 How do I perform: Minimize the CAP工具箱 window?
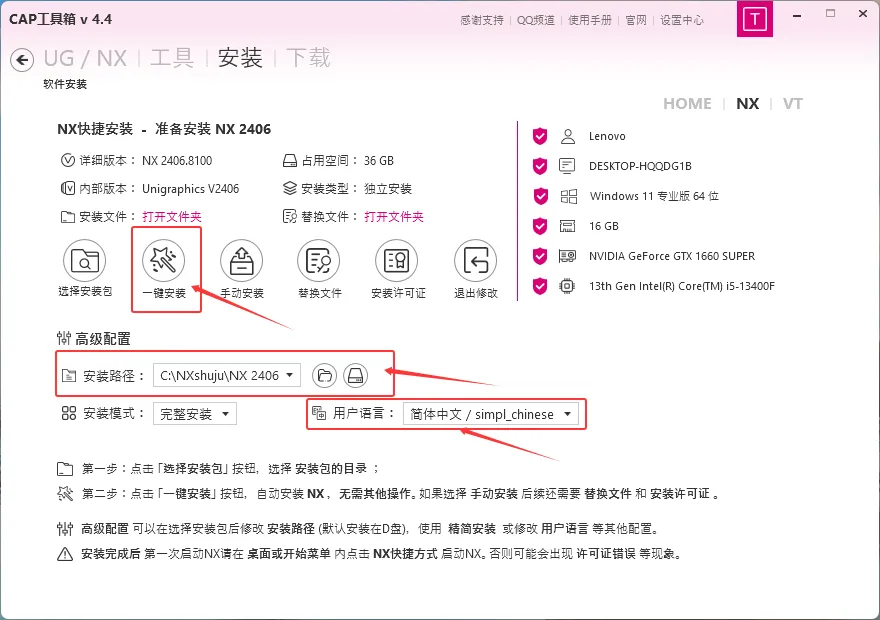797,15
